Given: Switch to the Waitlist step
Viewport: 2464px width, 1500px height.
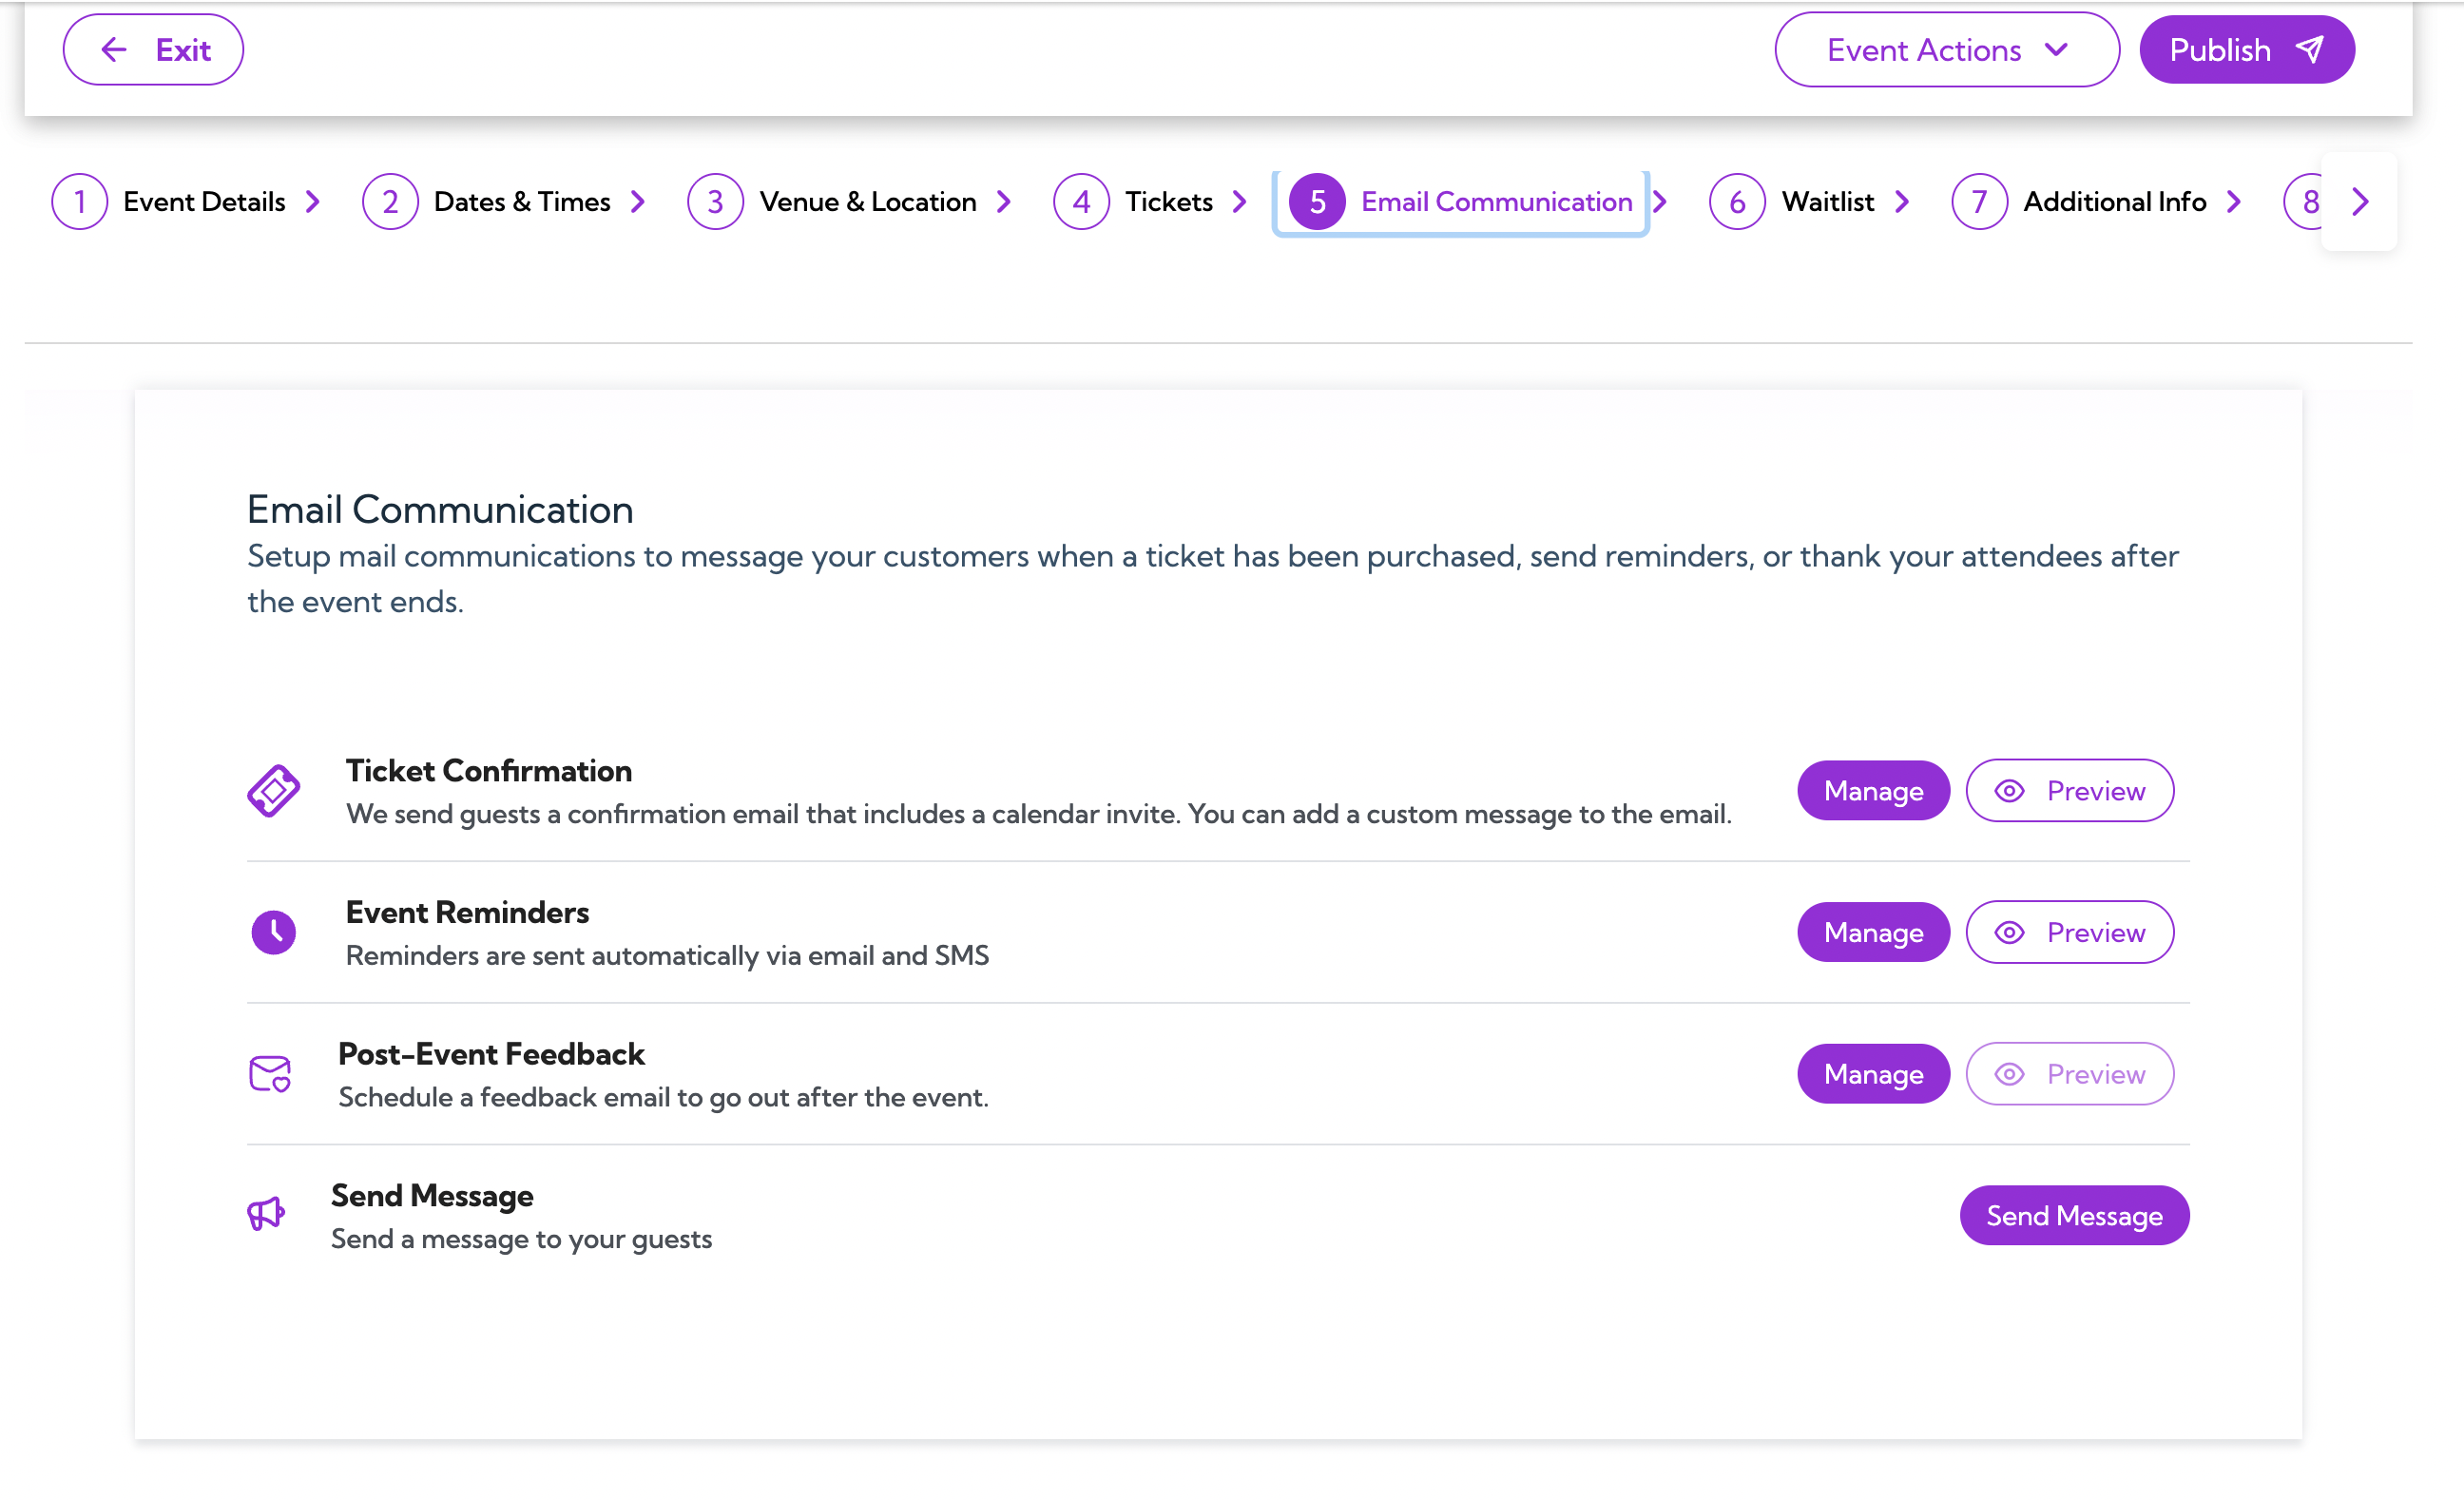Looking at the screenshot, I should coord(1828,201).
